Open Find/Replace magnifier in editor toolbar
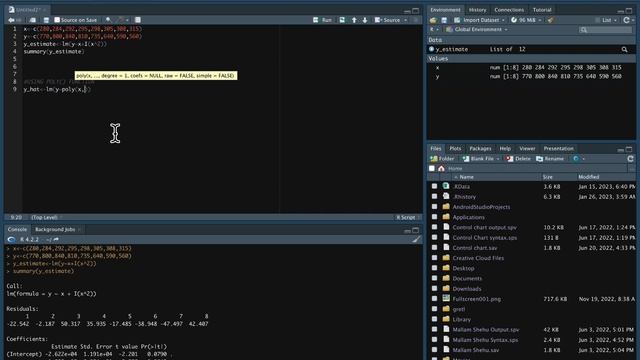The width and height of the screenshot is (640, 360). pyautogui.click(x=108, y=20)
